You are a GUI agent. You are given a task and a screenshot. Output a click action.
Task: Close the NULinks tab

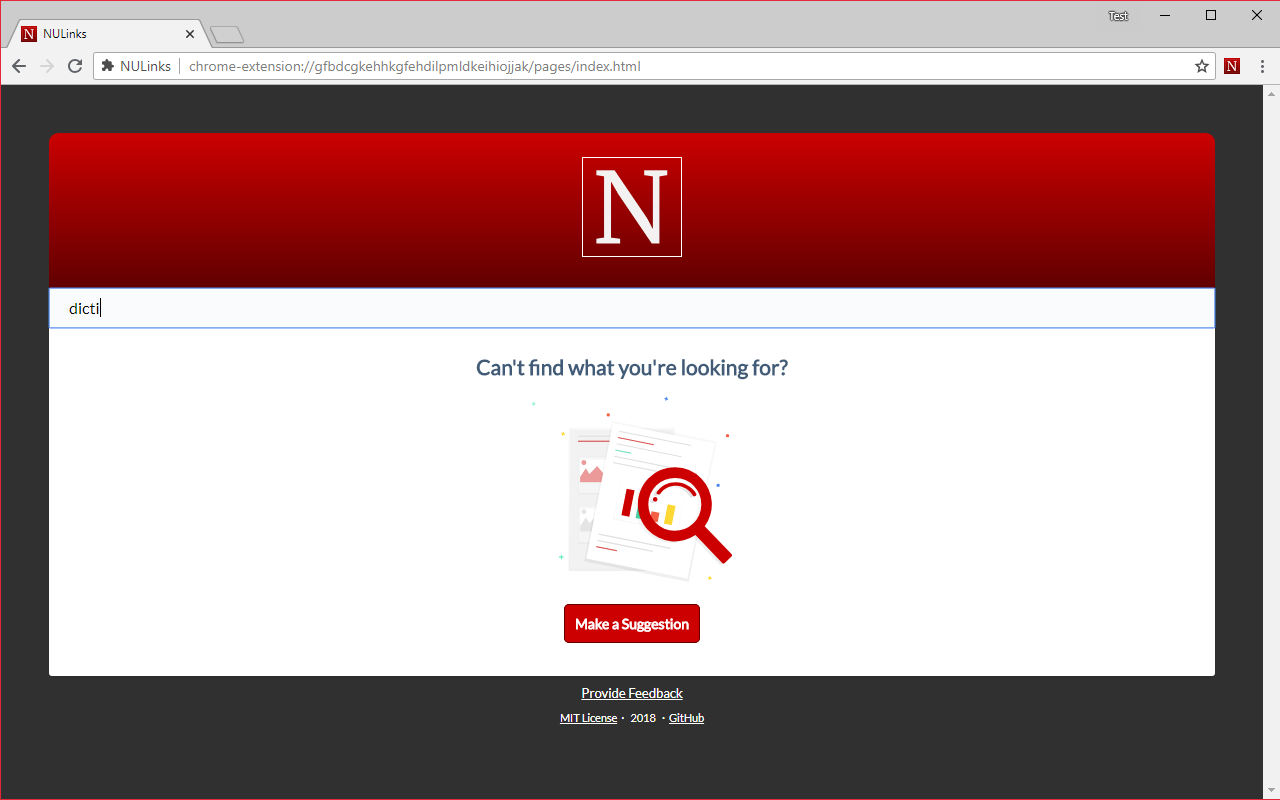click(x=190, y=33)
